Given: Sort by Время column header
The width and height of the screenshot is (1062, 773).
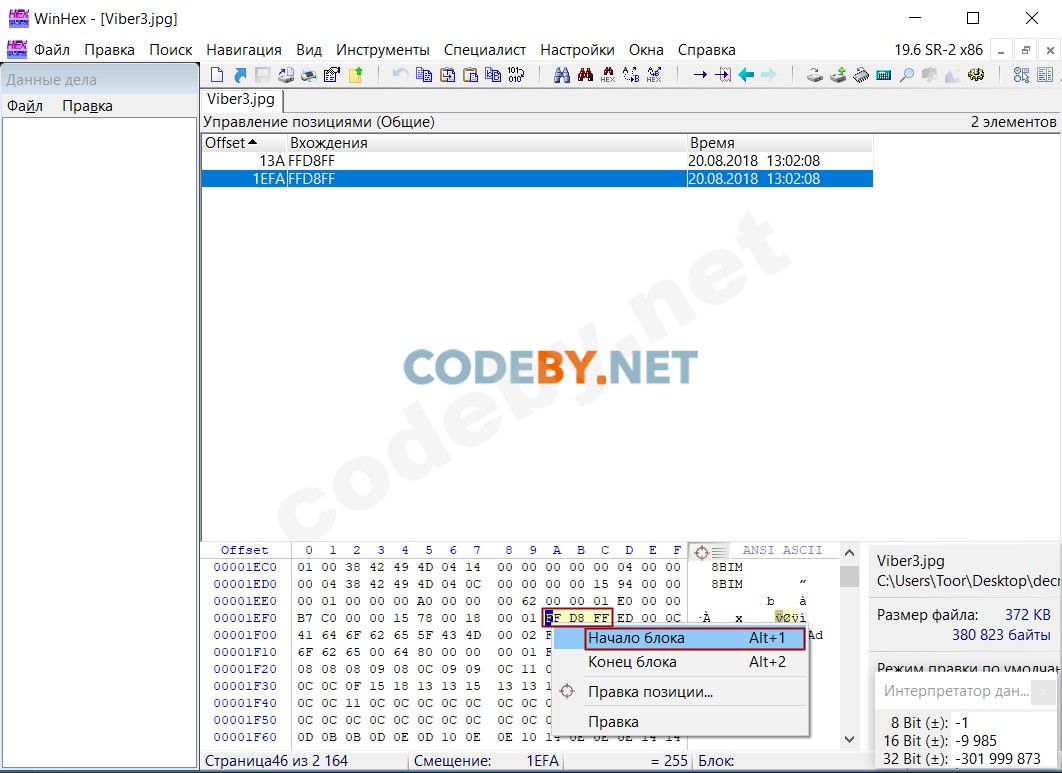Looking at the screenshot, I should point(780,143).
